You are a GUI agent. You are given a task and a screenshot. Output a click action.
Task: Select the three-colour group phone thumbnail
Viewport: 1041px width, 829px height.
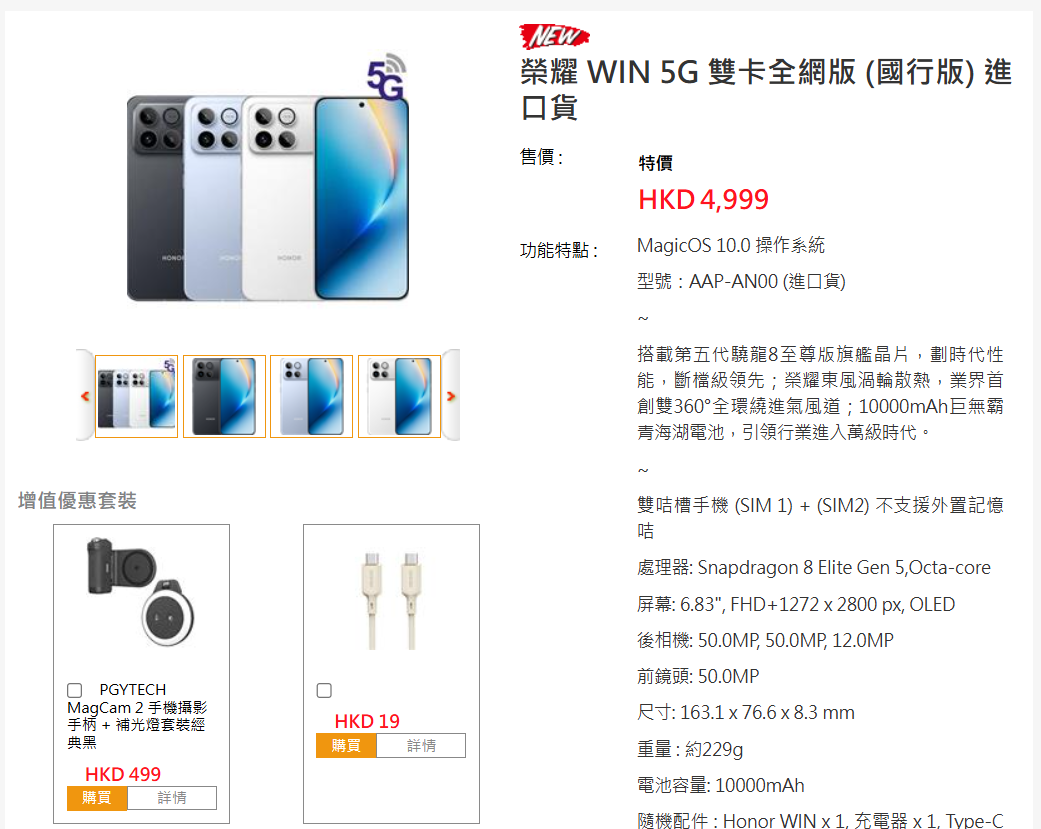pos(136,396)
